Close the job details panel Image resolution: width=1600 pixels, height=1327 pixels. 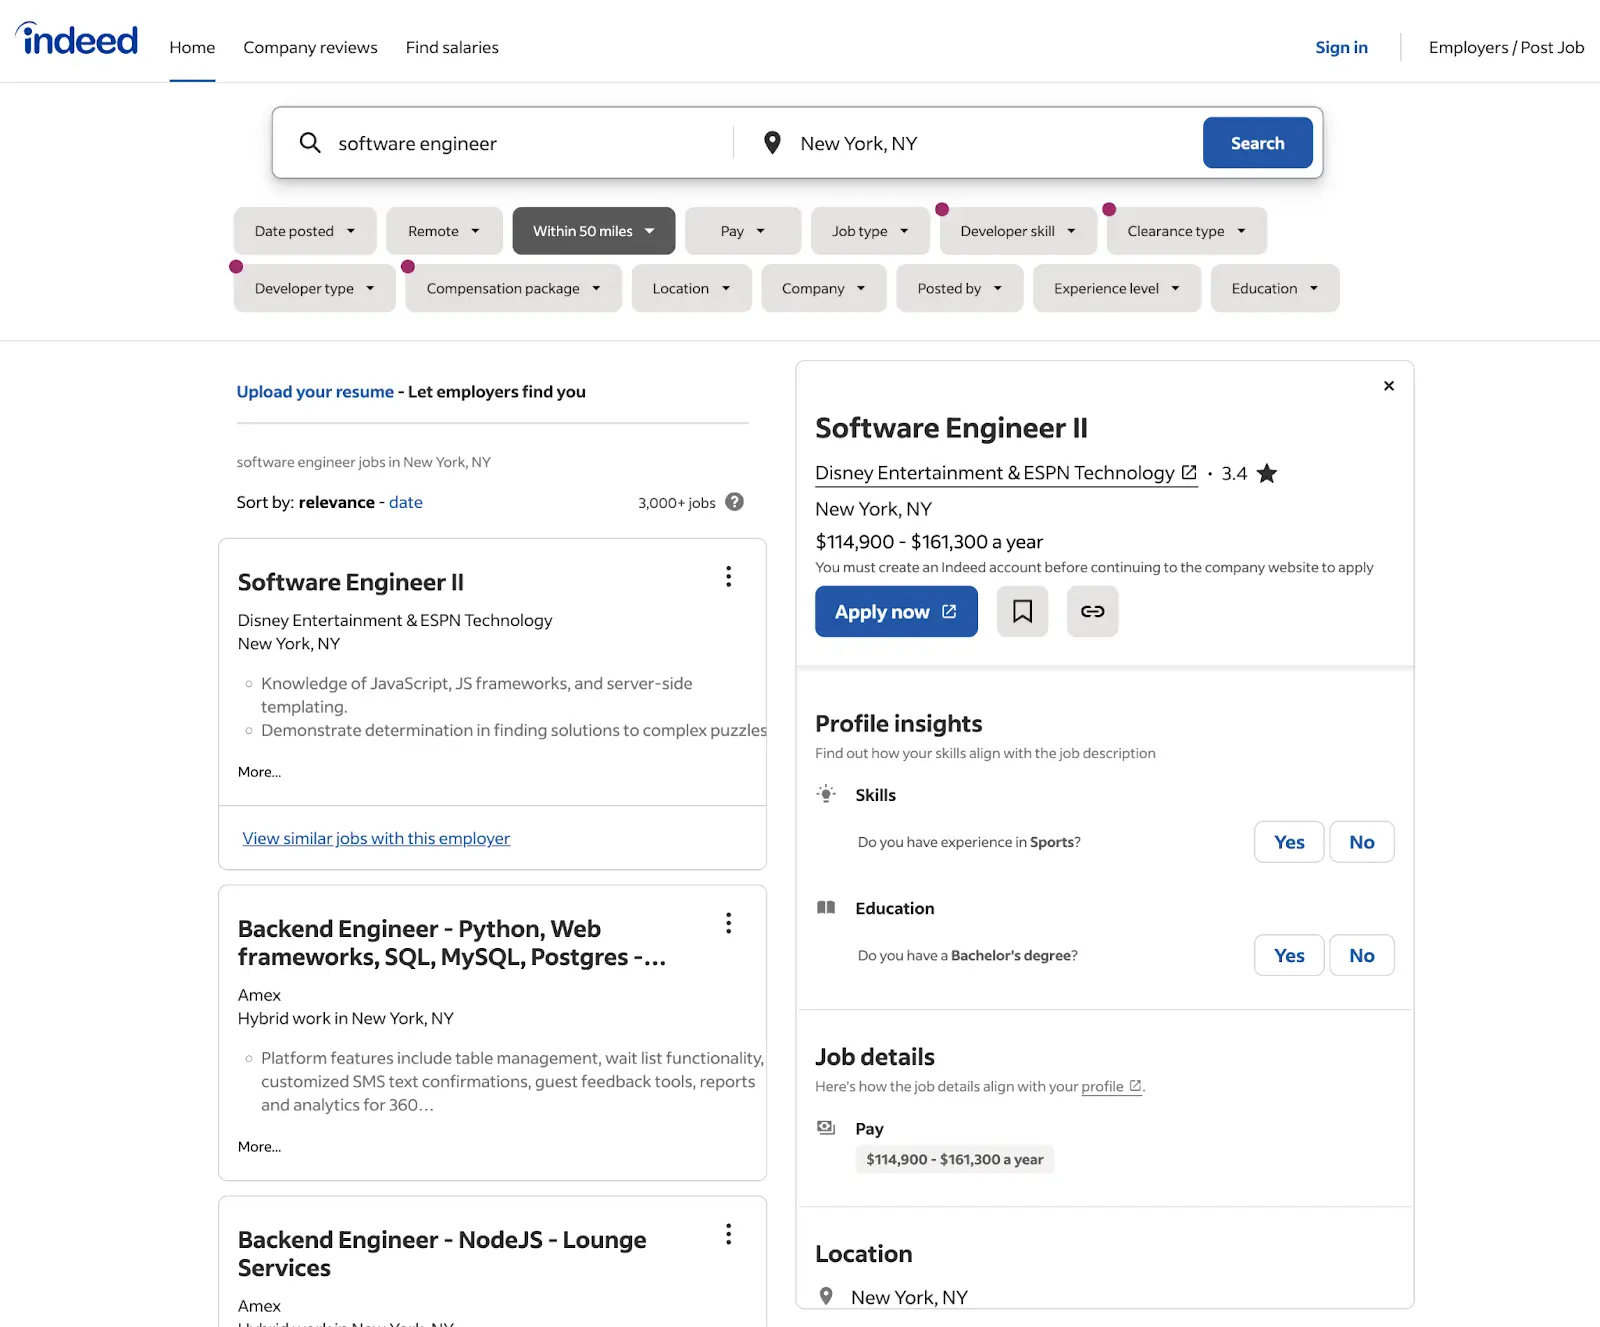(x=1388, y=386)
